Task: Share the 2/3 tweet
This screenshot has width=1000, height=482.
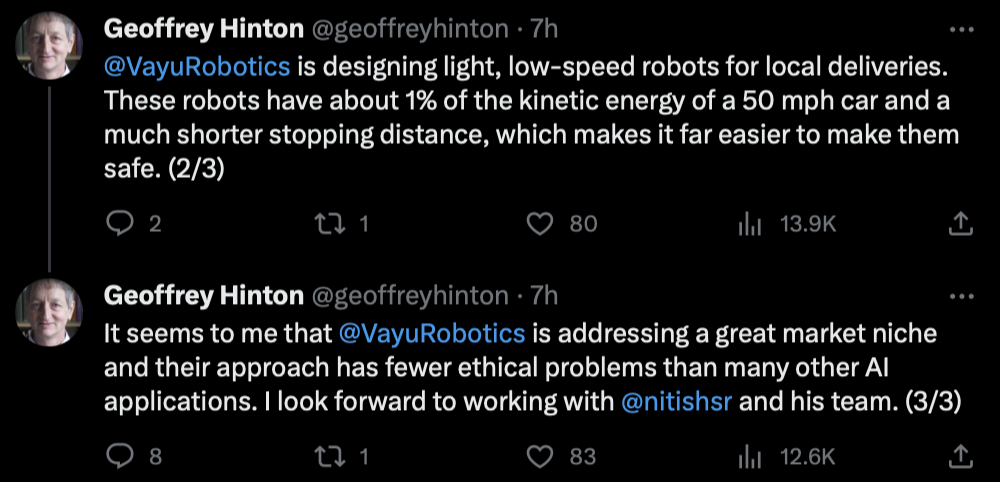Action: pyautogui.click(x=960, y=224)
